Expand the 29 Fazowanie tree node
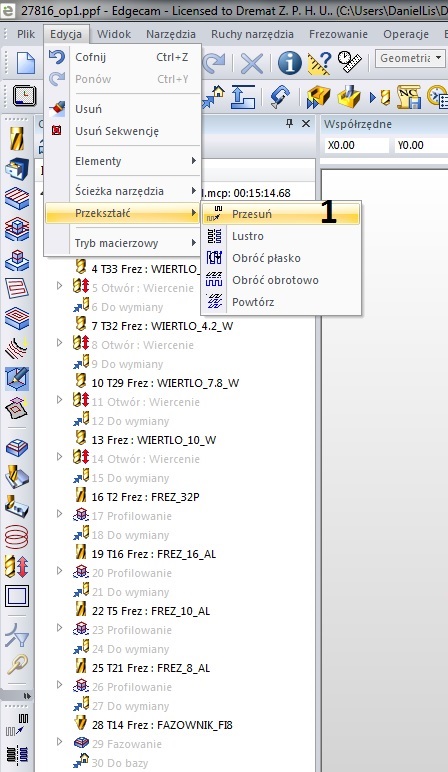Image resolution: width=448 pixels, height=772 pixels. pyautogui.click(x=60, y=741)
